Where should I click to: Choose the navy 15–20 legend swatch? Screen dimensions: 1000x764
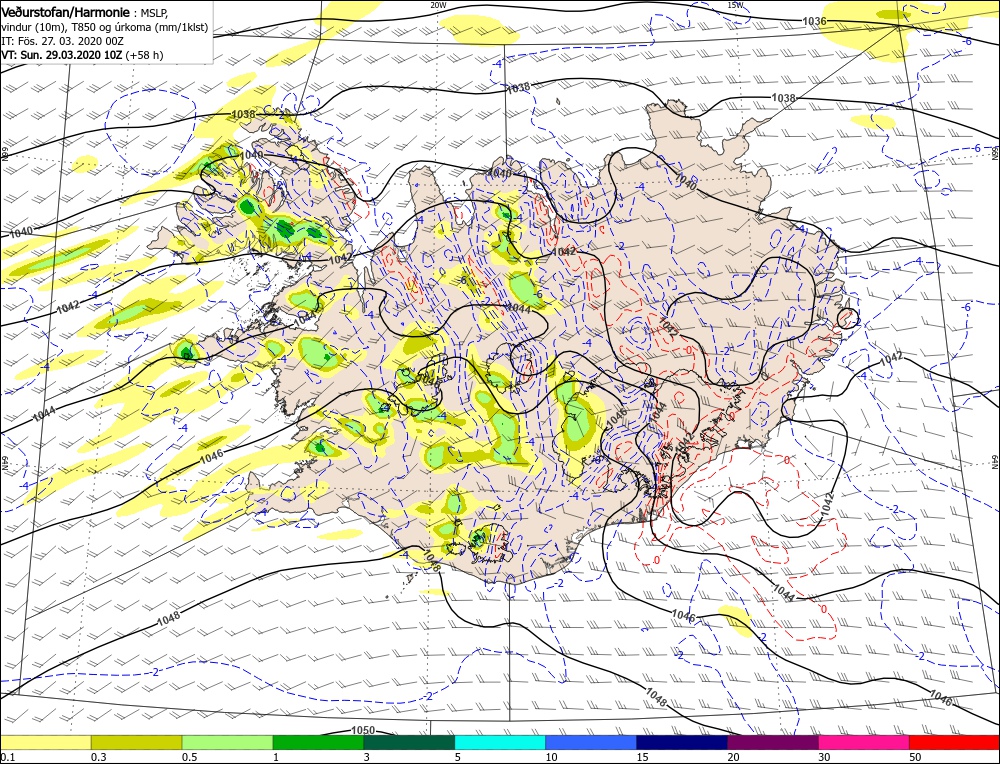tap(682, 742)
